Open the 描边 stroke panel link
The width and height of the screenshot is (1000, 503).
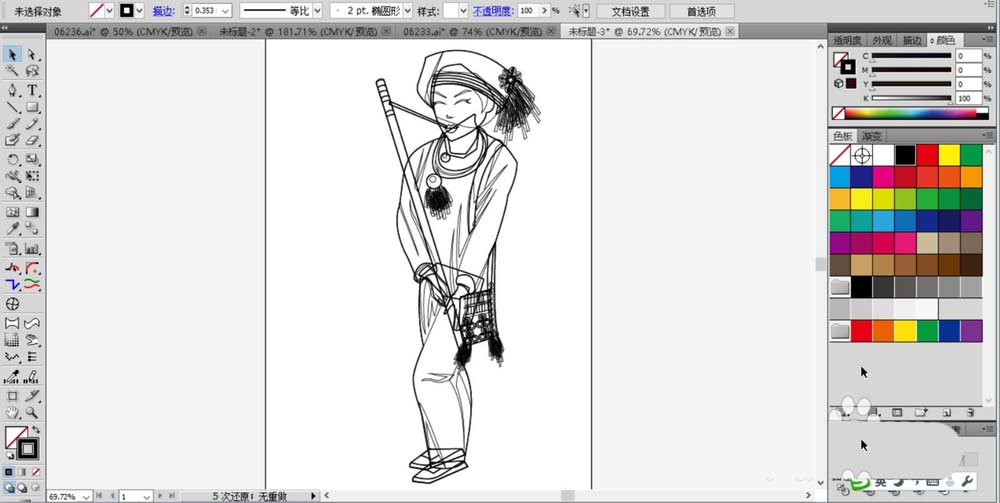click(163, 11)
